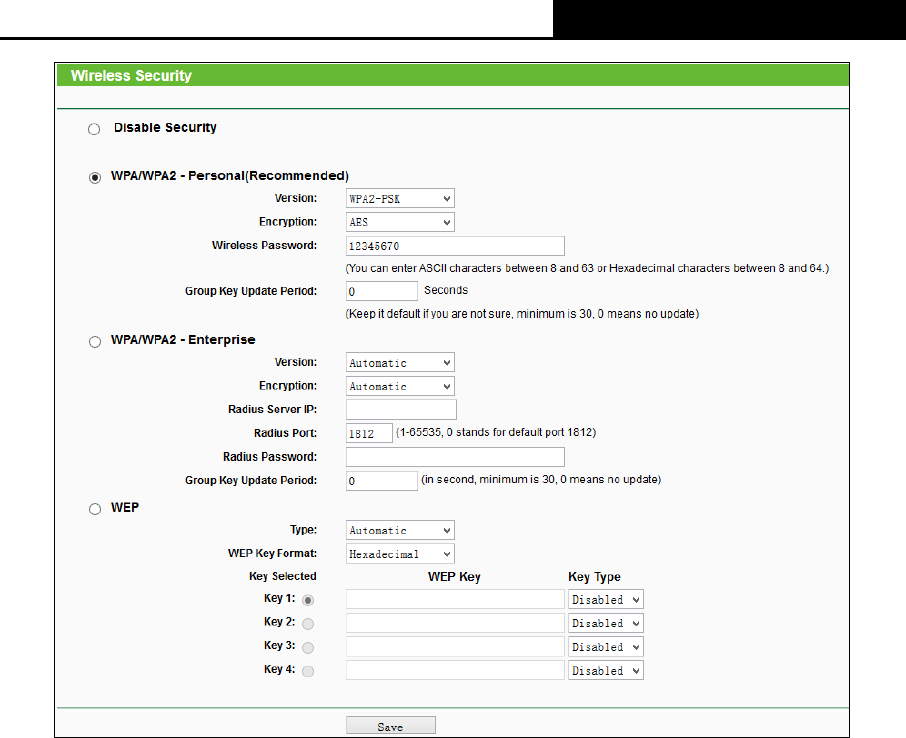Expand the Enterprise Encryption Automatic dropdown
Screen dimensions: 906x738
pos(400,386)
